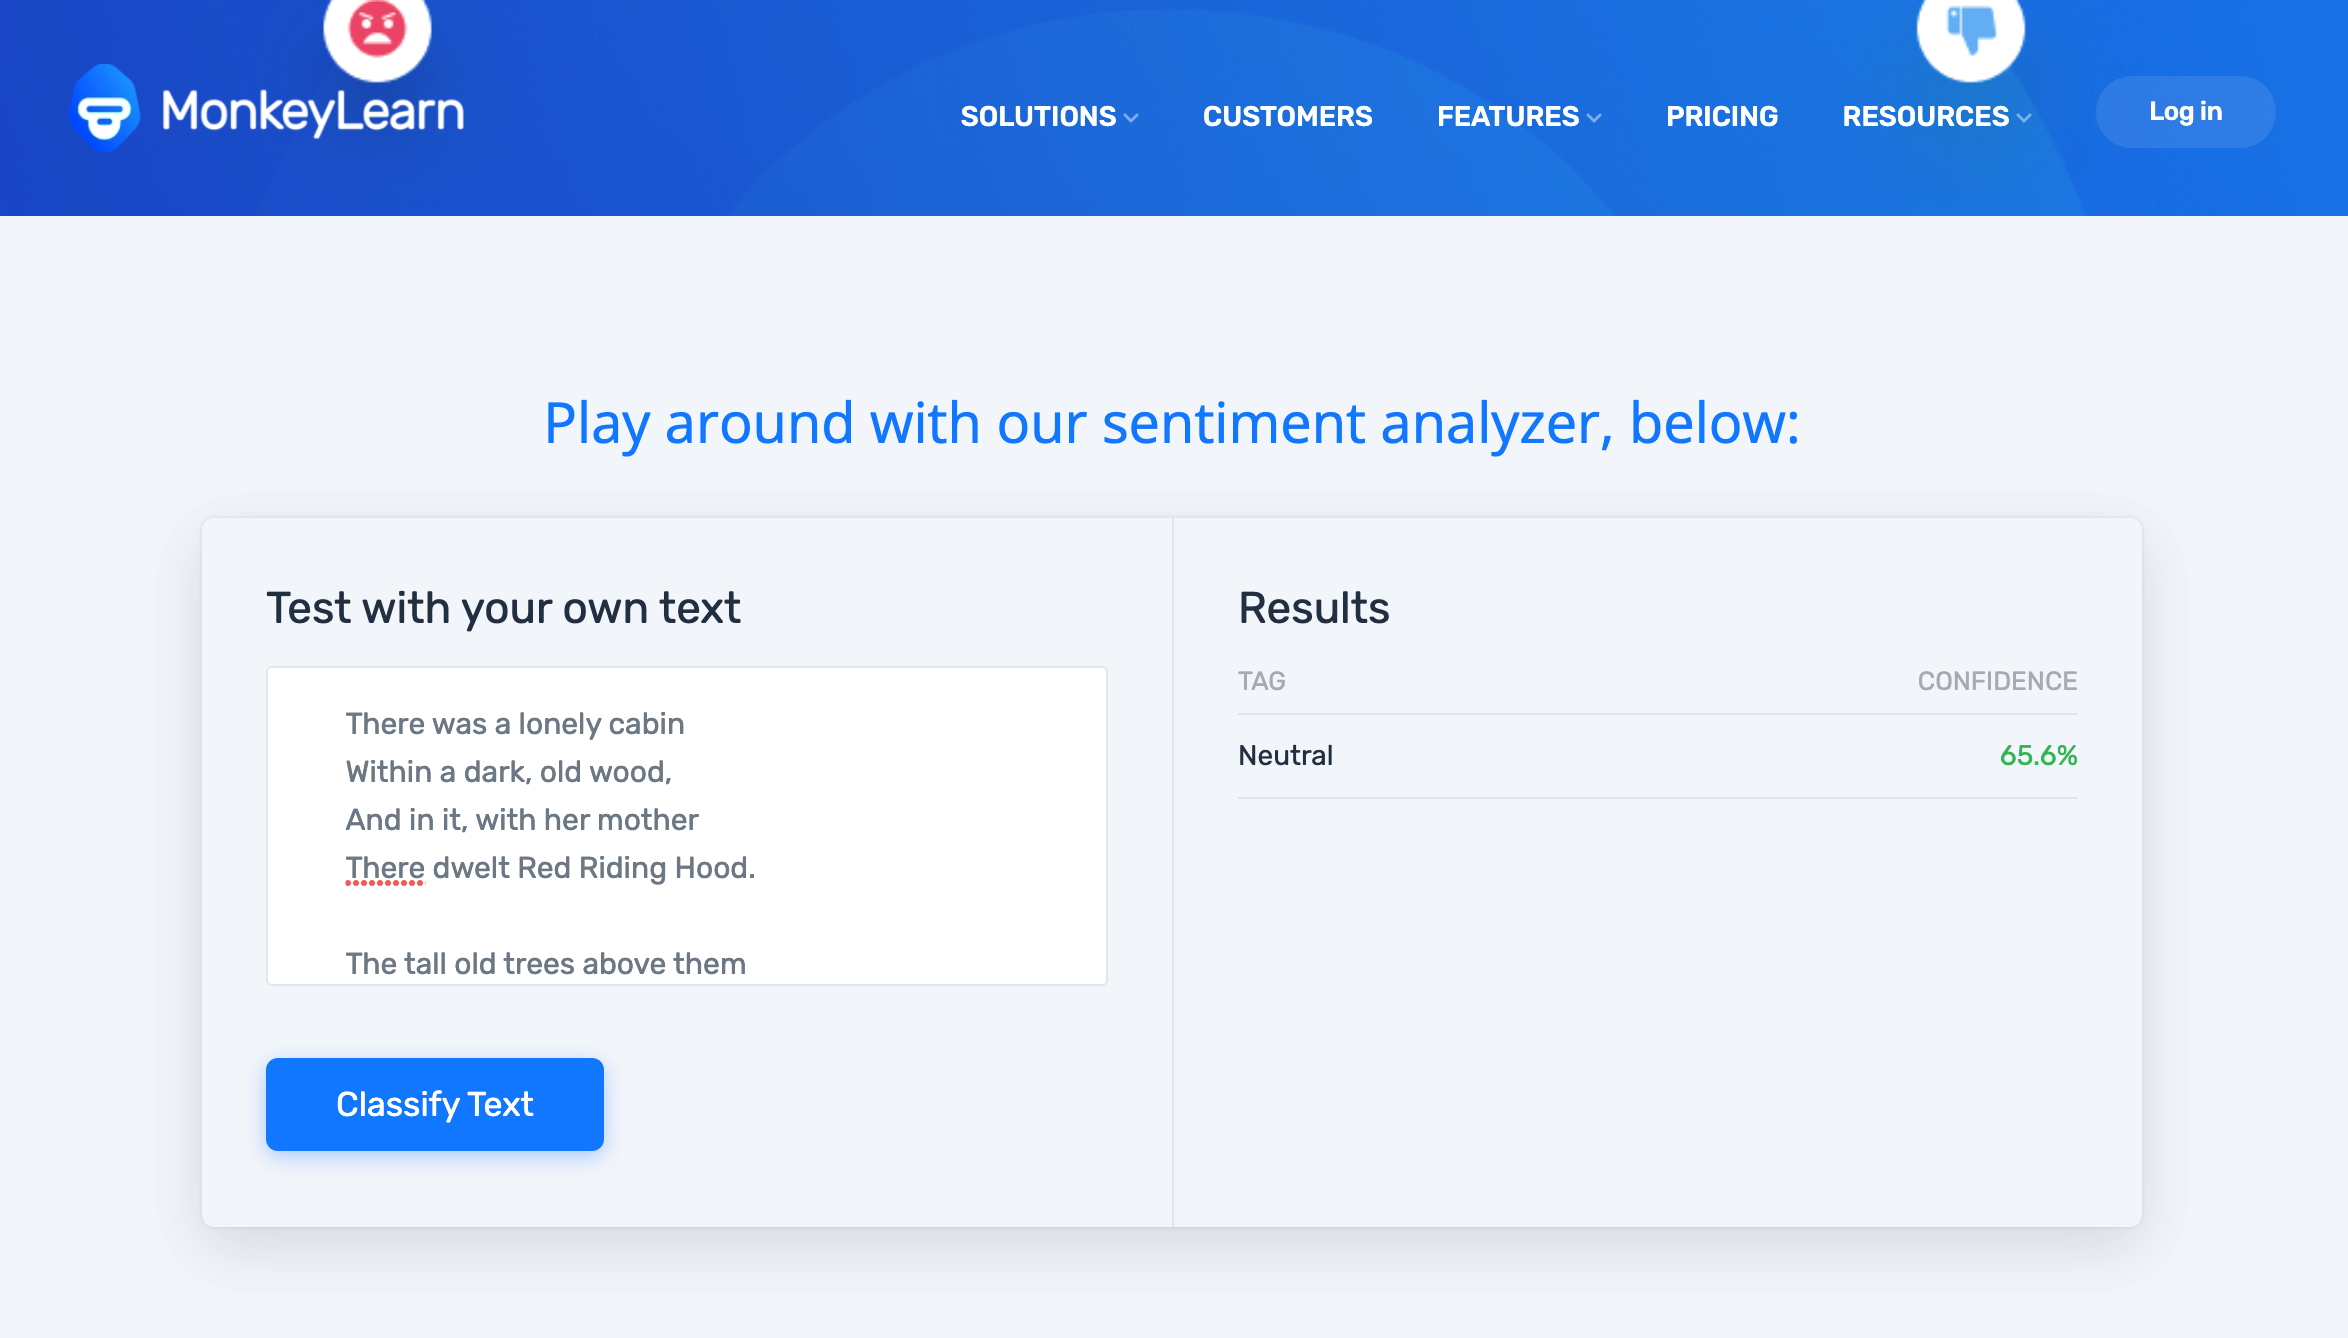Screen dimensions: 2348x1338
Task: Click the Customers menu item
Action: click(x=1287, y=116)
